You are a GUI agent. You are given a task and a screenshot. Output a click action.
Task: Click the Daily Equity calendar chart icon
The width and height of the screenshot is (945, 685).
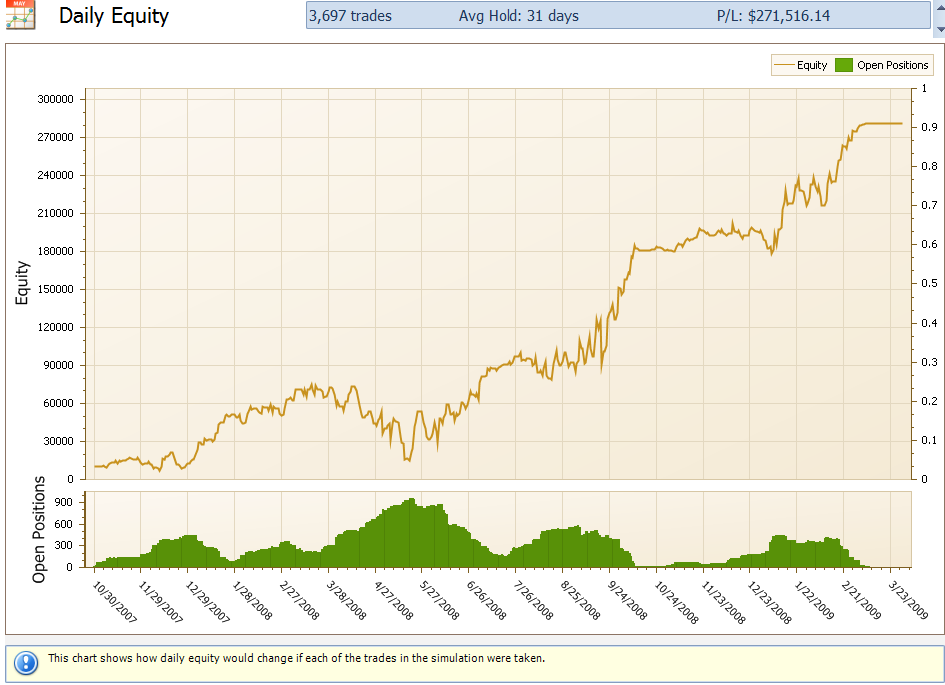(x=20, y=14)
